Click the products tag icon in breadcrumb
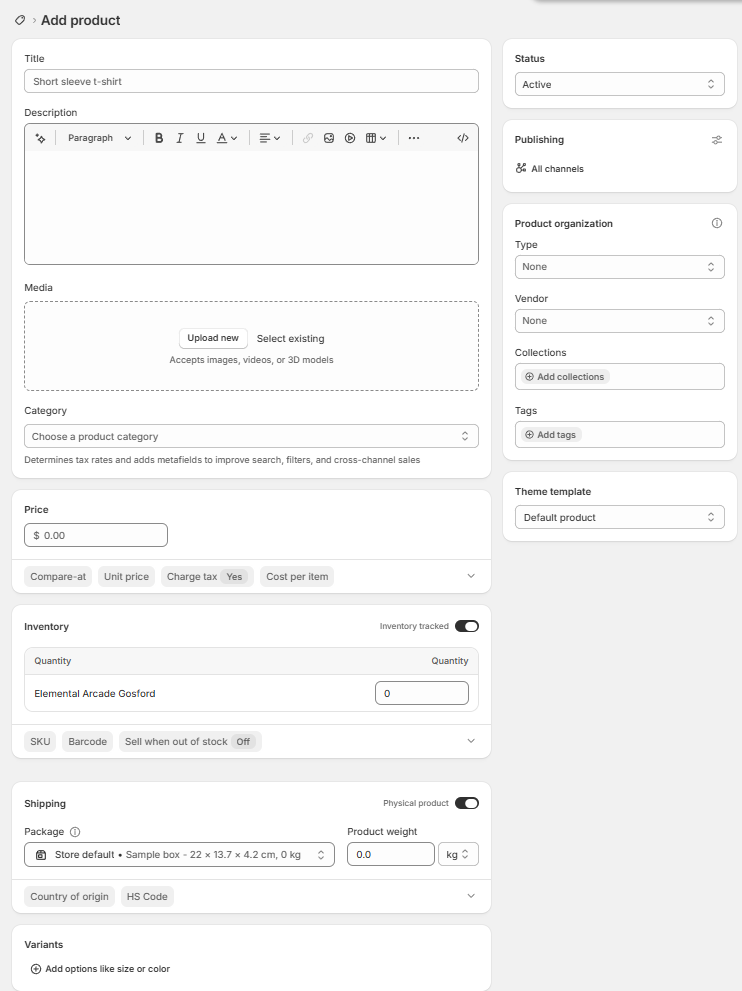 [x=20, y=20]
